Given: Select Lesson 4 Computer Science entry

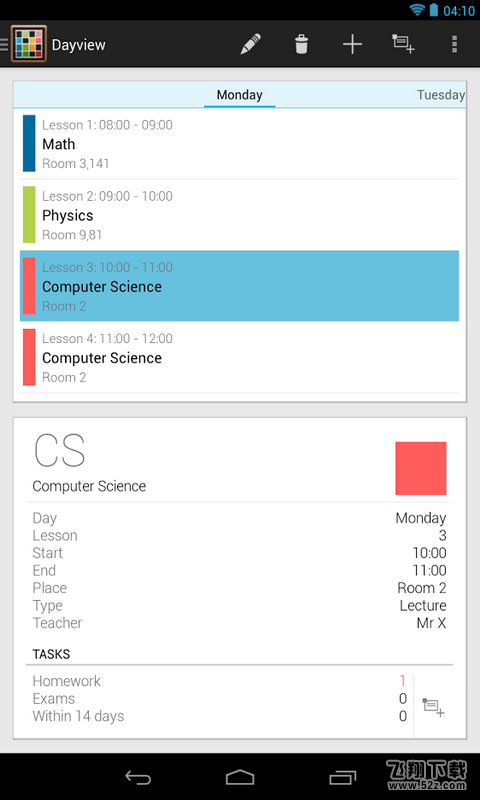Looking at the screenshot, I should pyautogui.click(x=240, y=357).
